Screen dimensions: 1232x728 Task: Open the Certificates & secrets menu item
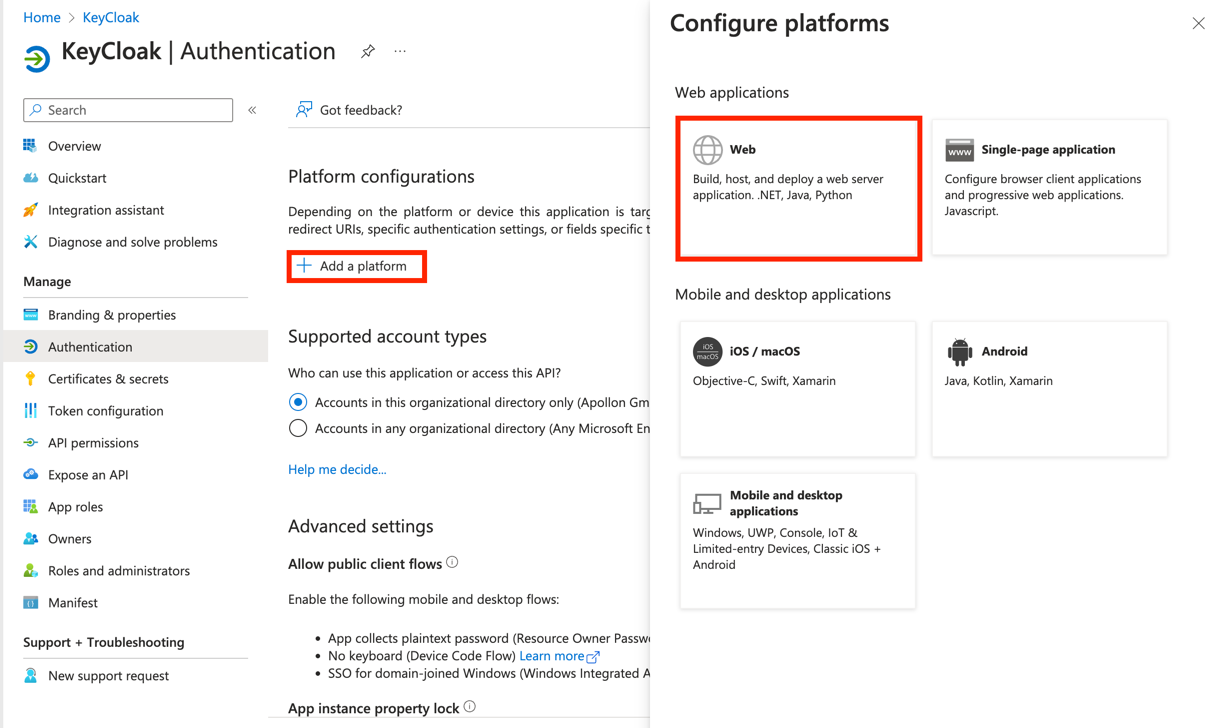(108, 379)
